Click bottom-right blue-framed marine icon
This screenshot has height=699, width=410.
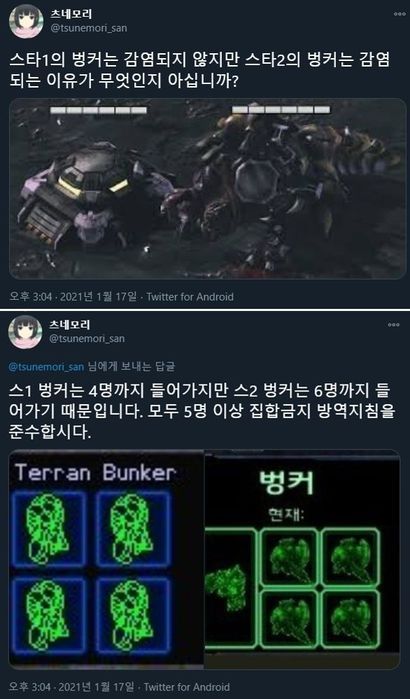134,616
